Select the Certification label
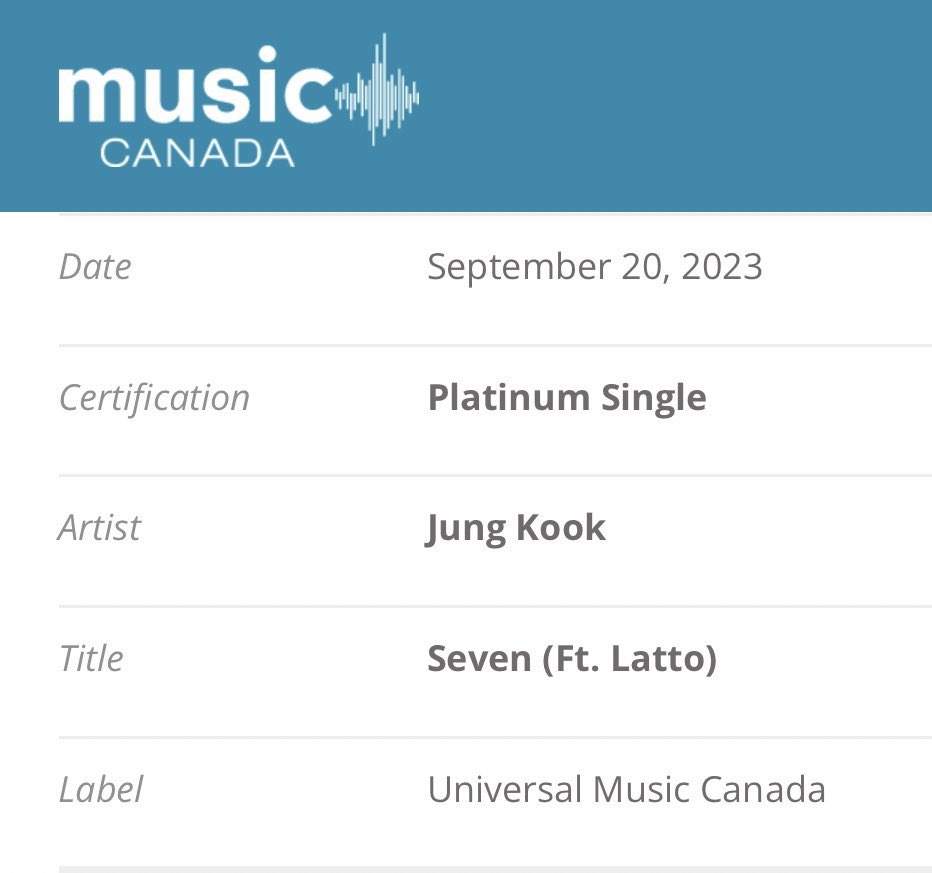932x873 pixels. pos(154,398)
